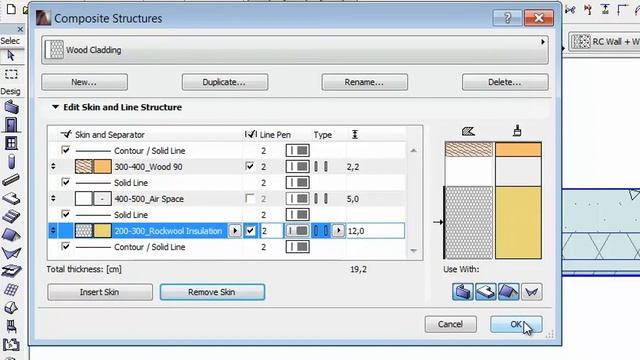Image resolution: width=640 pixels, height=360 pixels.
Task: Select the Roof tool in the toolbox
Action: [x=11, y=235]
